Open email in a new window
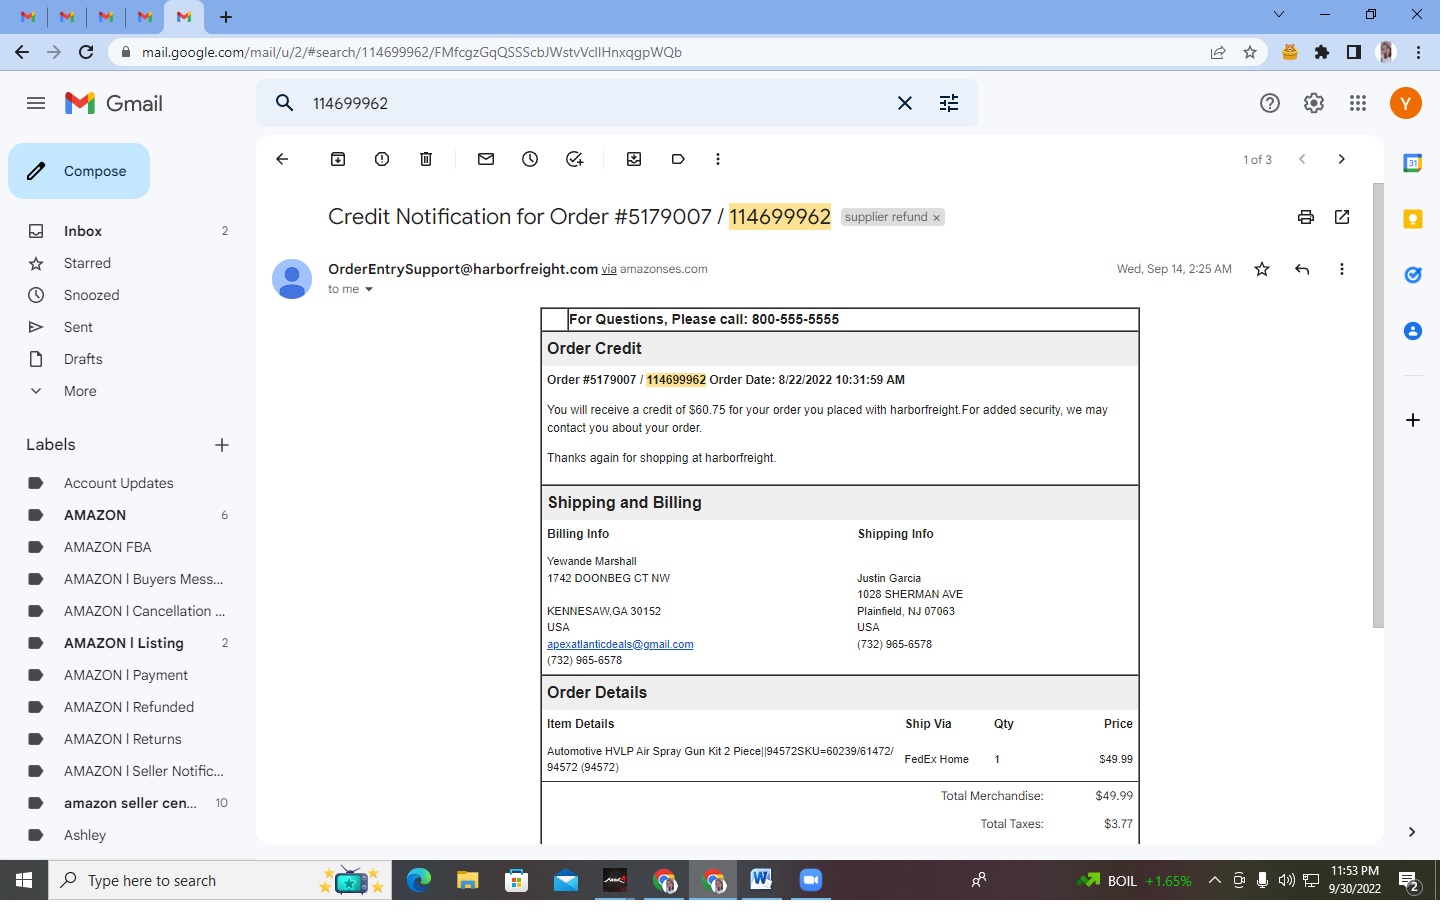This screenshot has height=924, width=1444. [1342, 217]
